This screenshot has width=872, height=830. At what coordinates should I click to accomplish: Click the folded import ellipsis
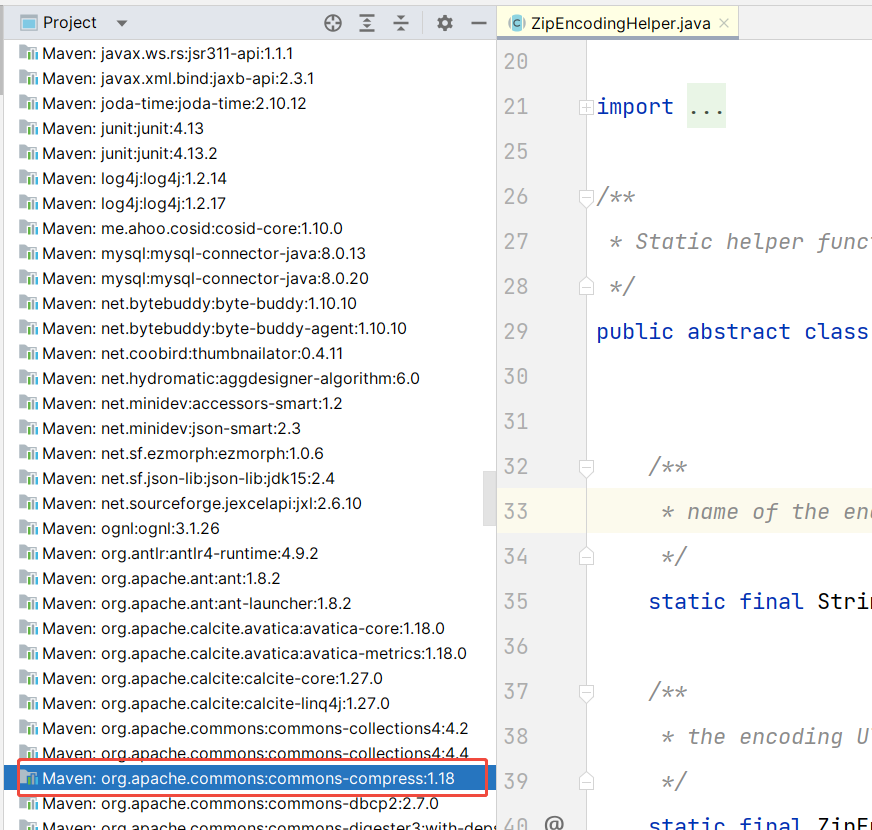[706, 106]
